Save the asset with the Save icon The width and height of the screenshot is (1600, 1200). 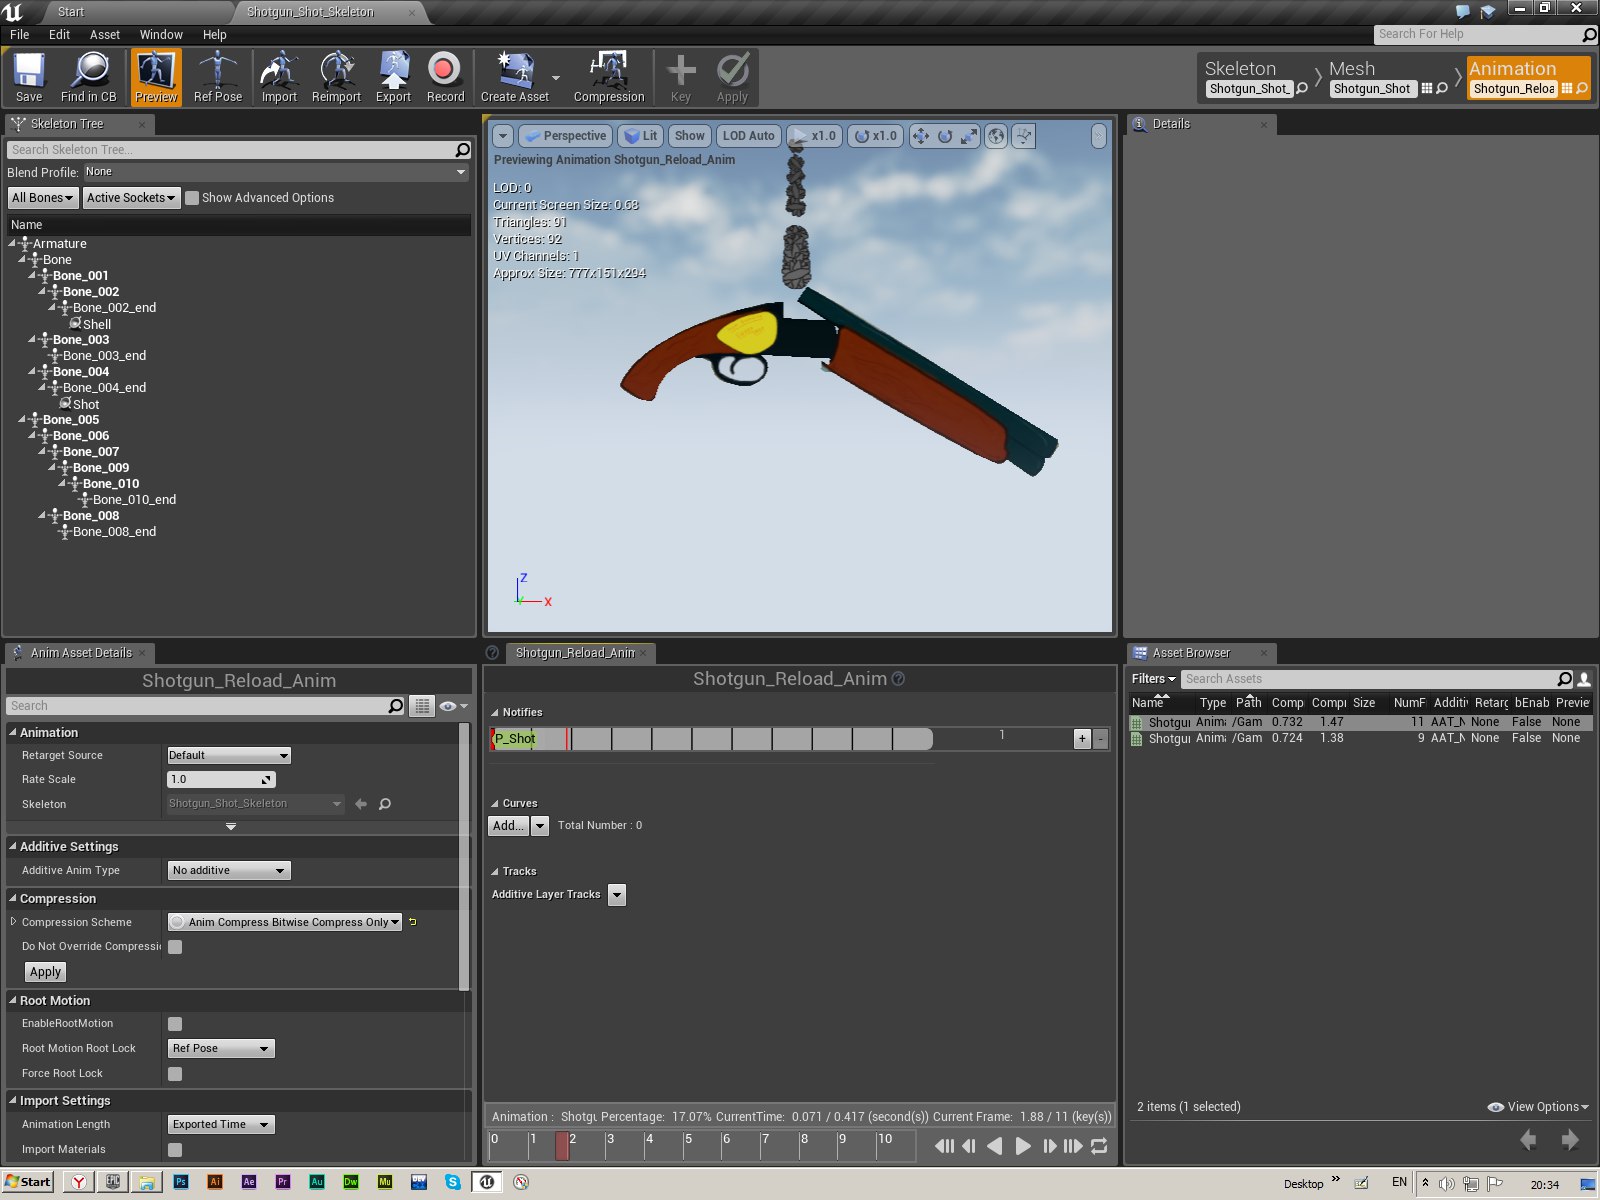[x=29, y=78]
